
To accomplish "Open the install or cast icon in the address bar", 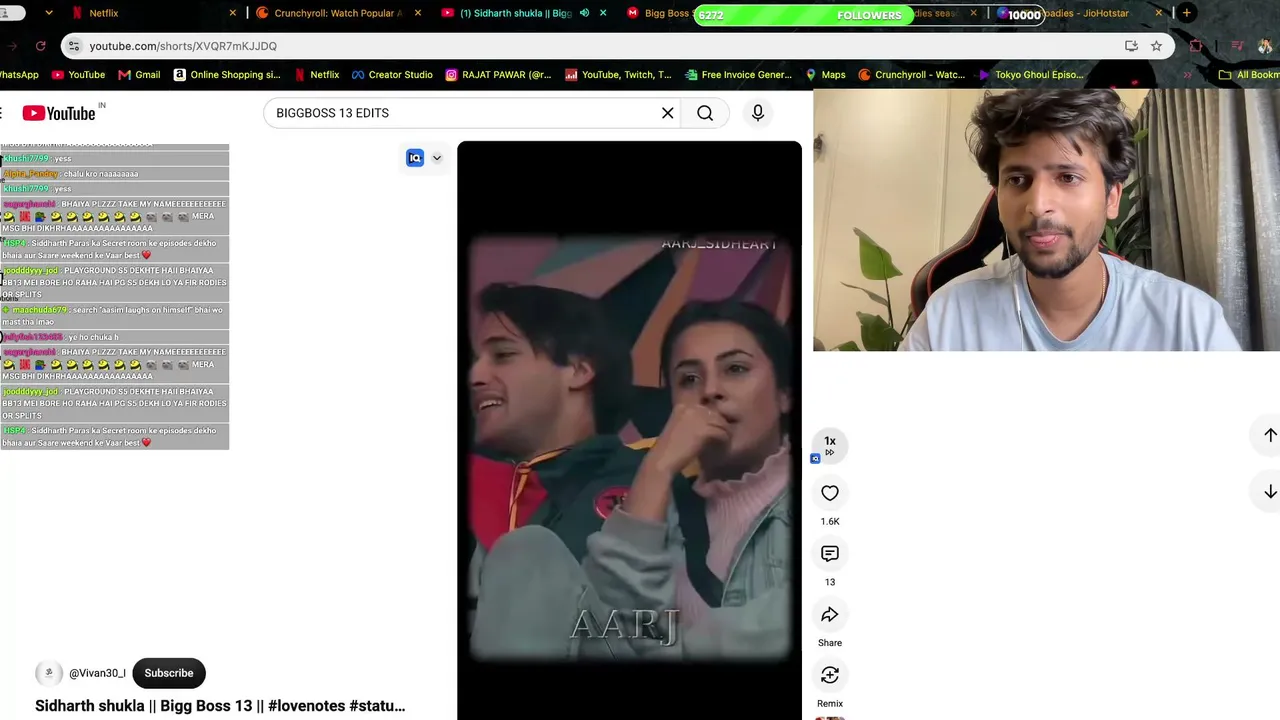I will 1131,46.
